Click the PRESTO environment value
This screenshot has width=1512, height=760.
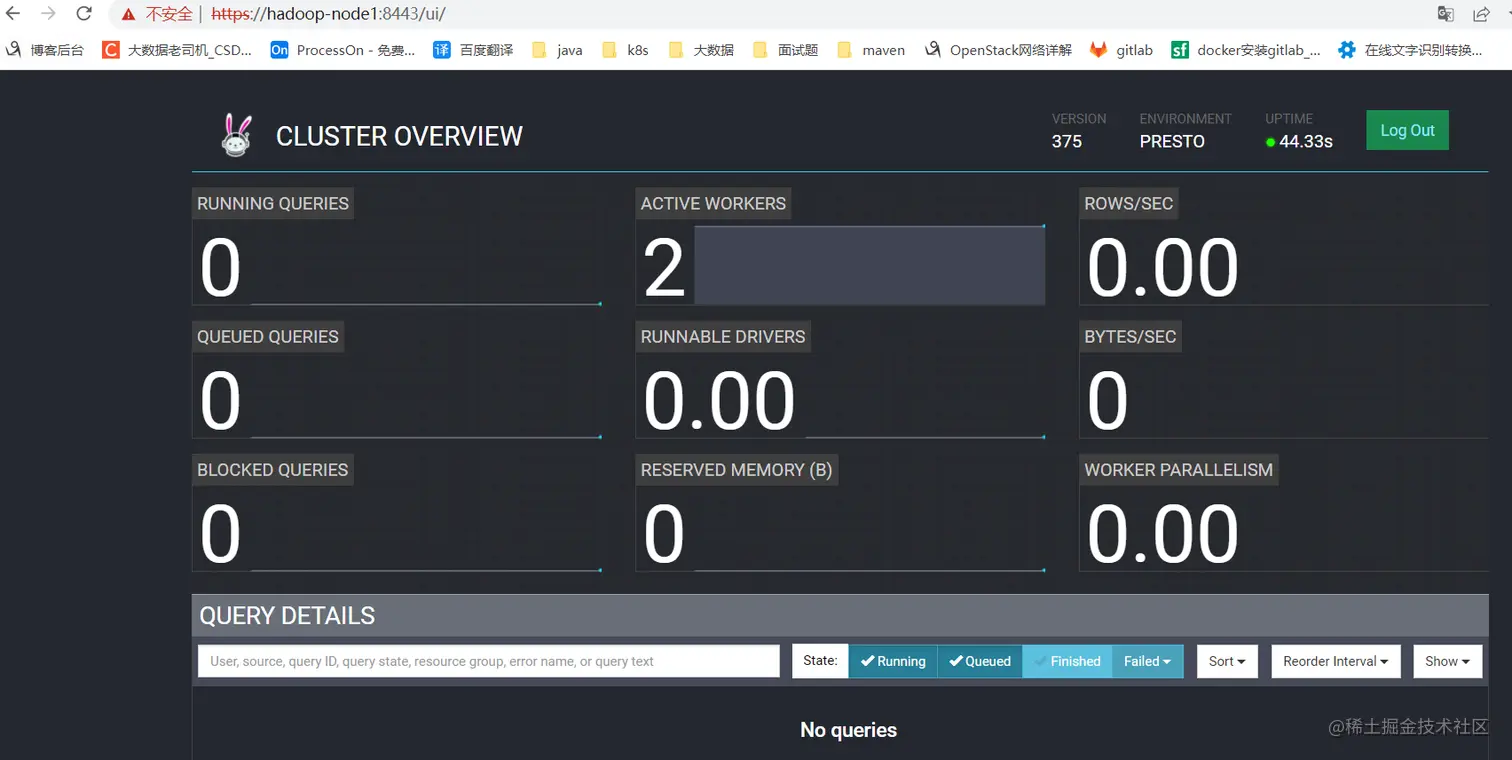coord(1172,141)
